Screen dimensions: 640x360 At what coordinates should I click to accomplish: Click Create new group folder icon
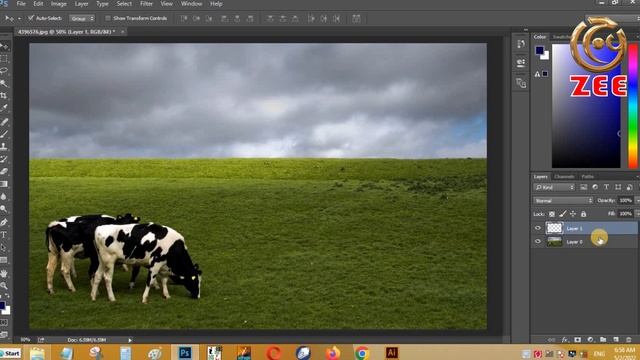pyautogui.click(x=603, y=340)
